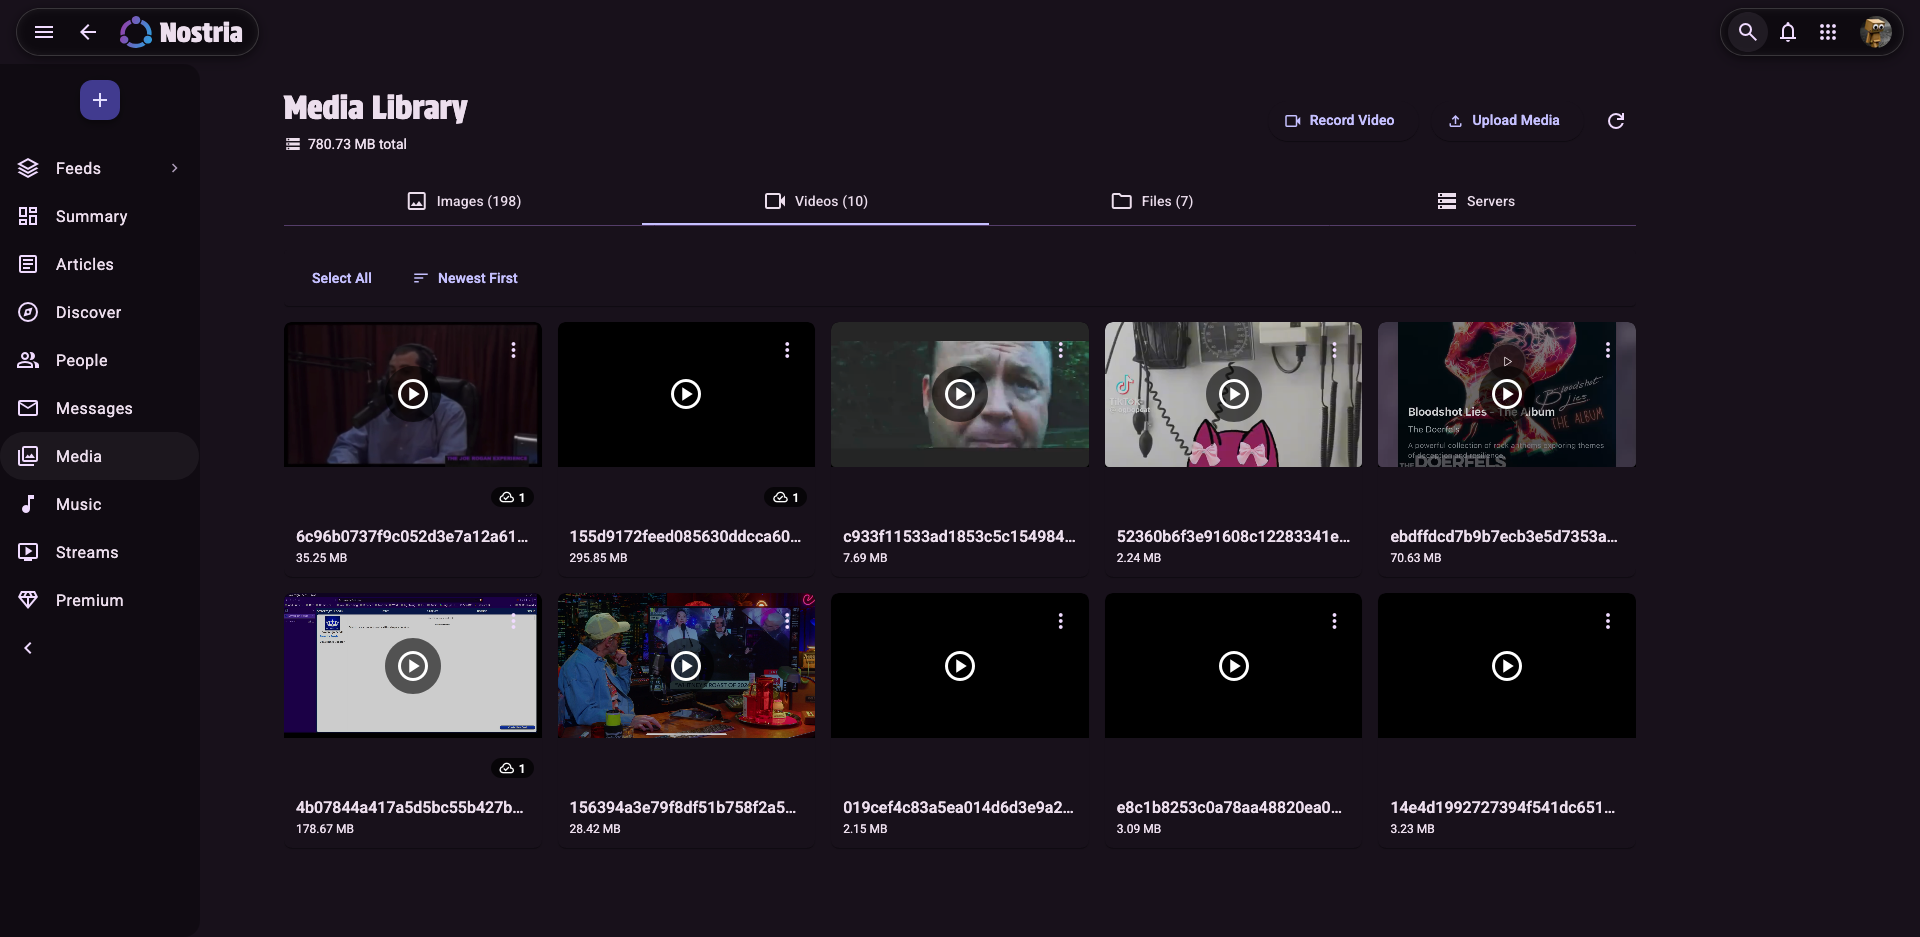This screenshot has width=1920, height=937.
Task: Click the purple plus create button
Action: point(100,100)
